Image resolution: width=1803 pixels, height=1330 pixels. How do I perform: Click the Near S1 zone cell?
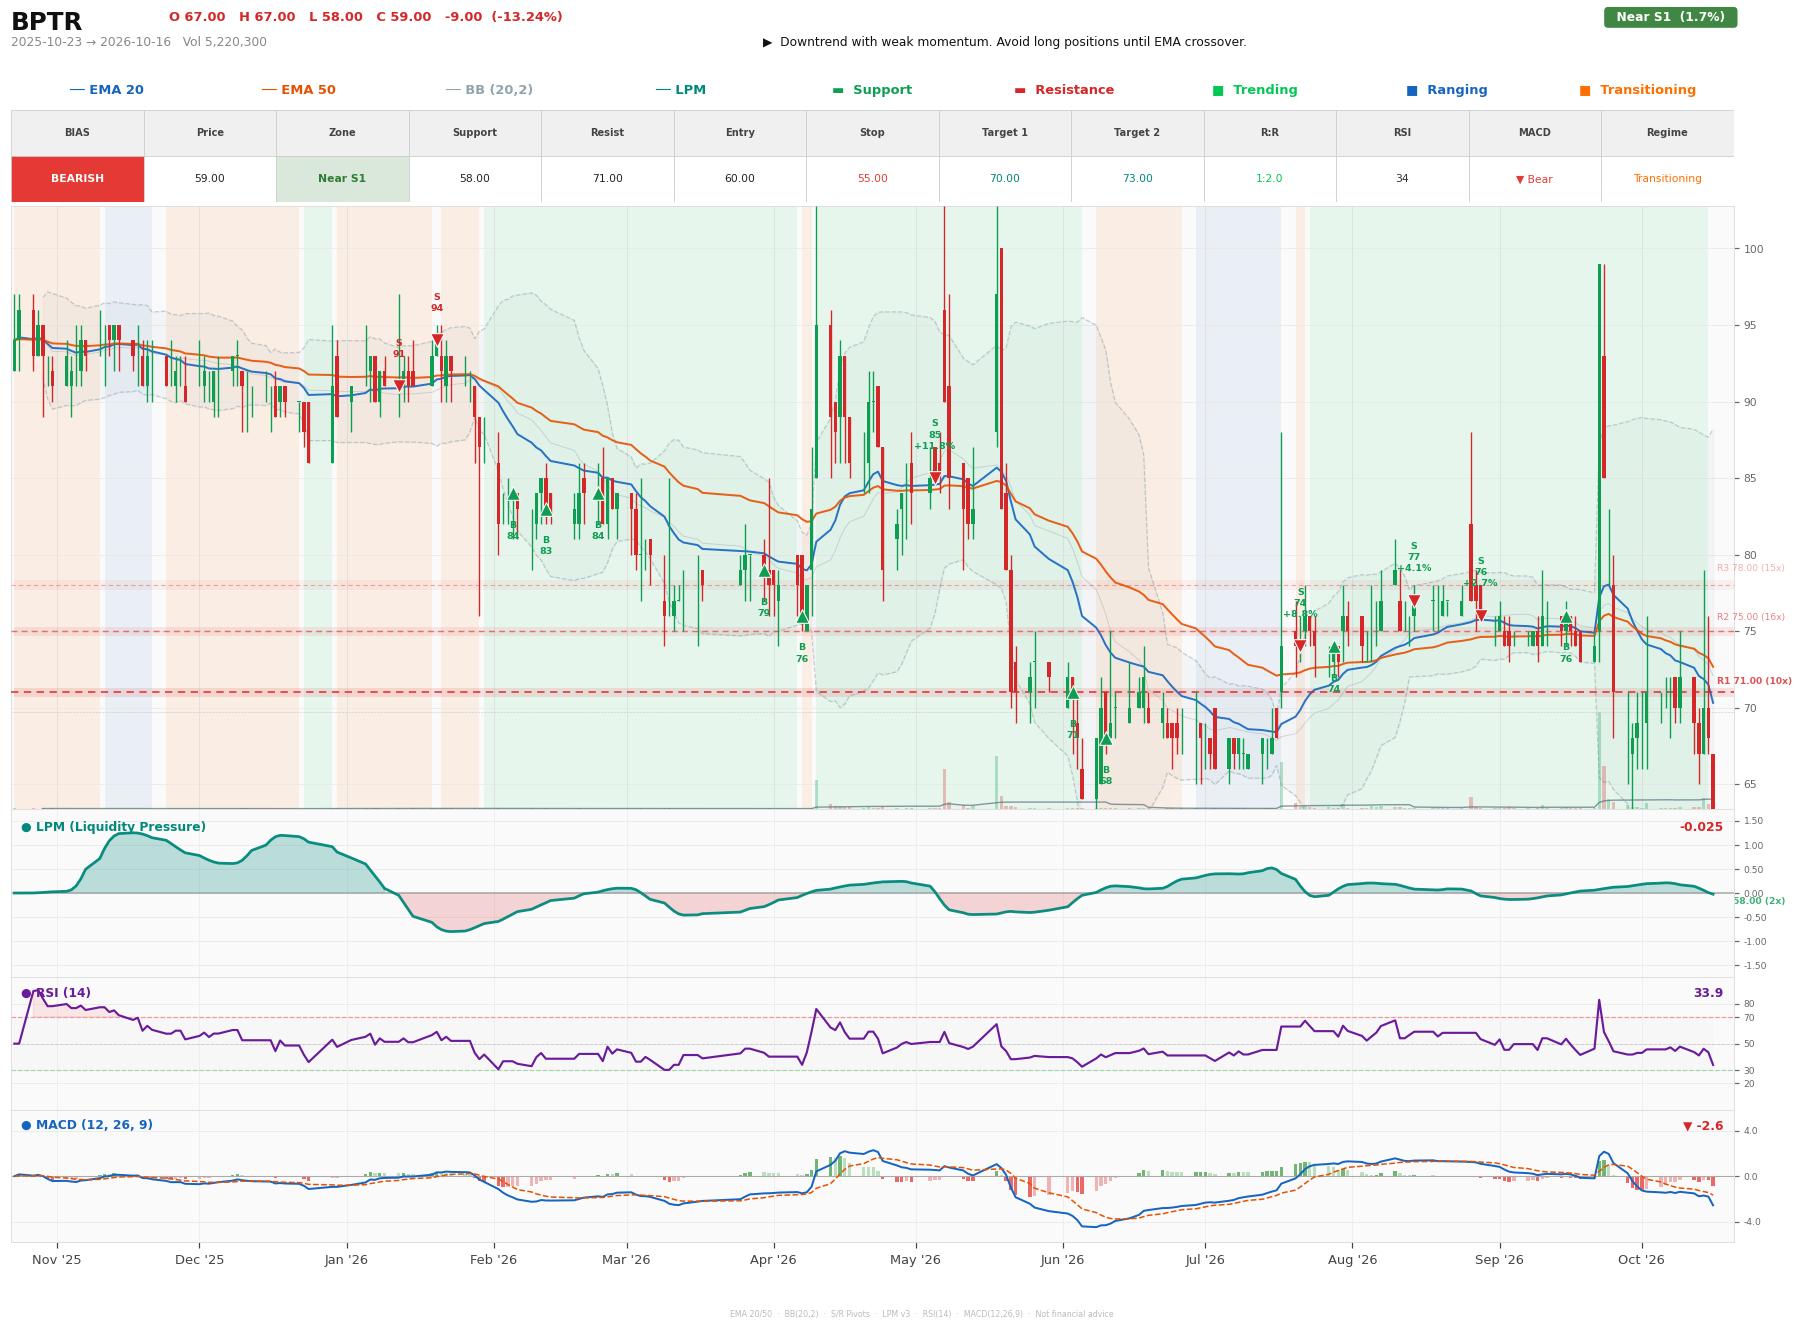(342, 179)
